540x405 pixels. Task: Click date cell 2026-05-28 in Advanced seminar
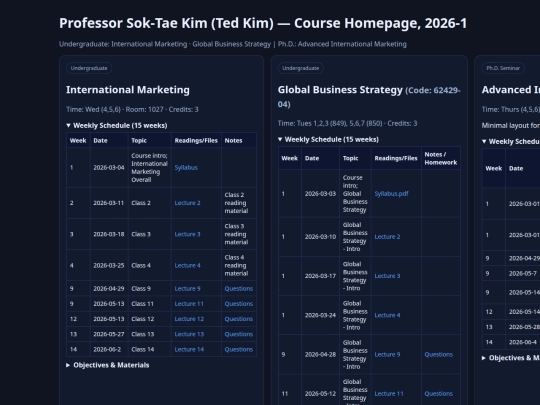(524, 327)
